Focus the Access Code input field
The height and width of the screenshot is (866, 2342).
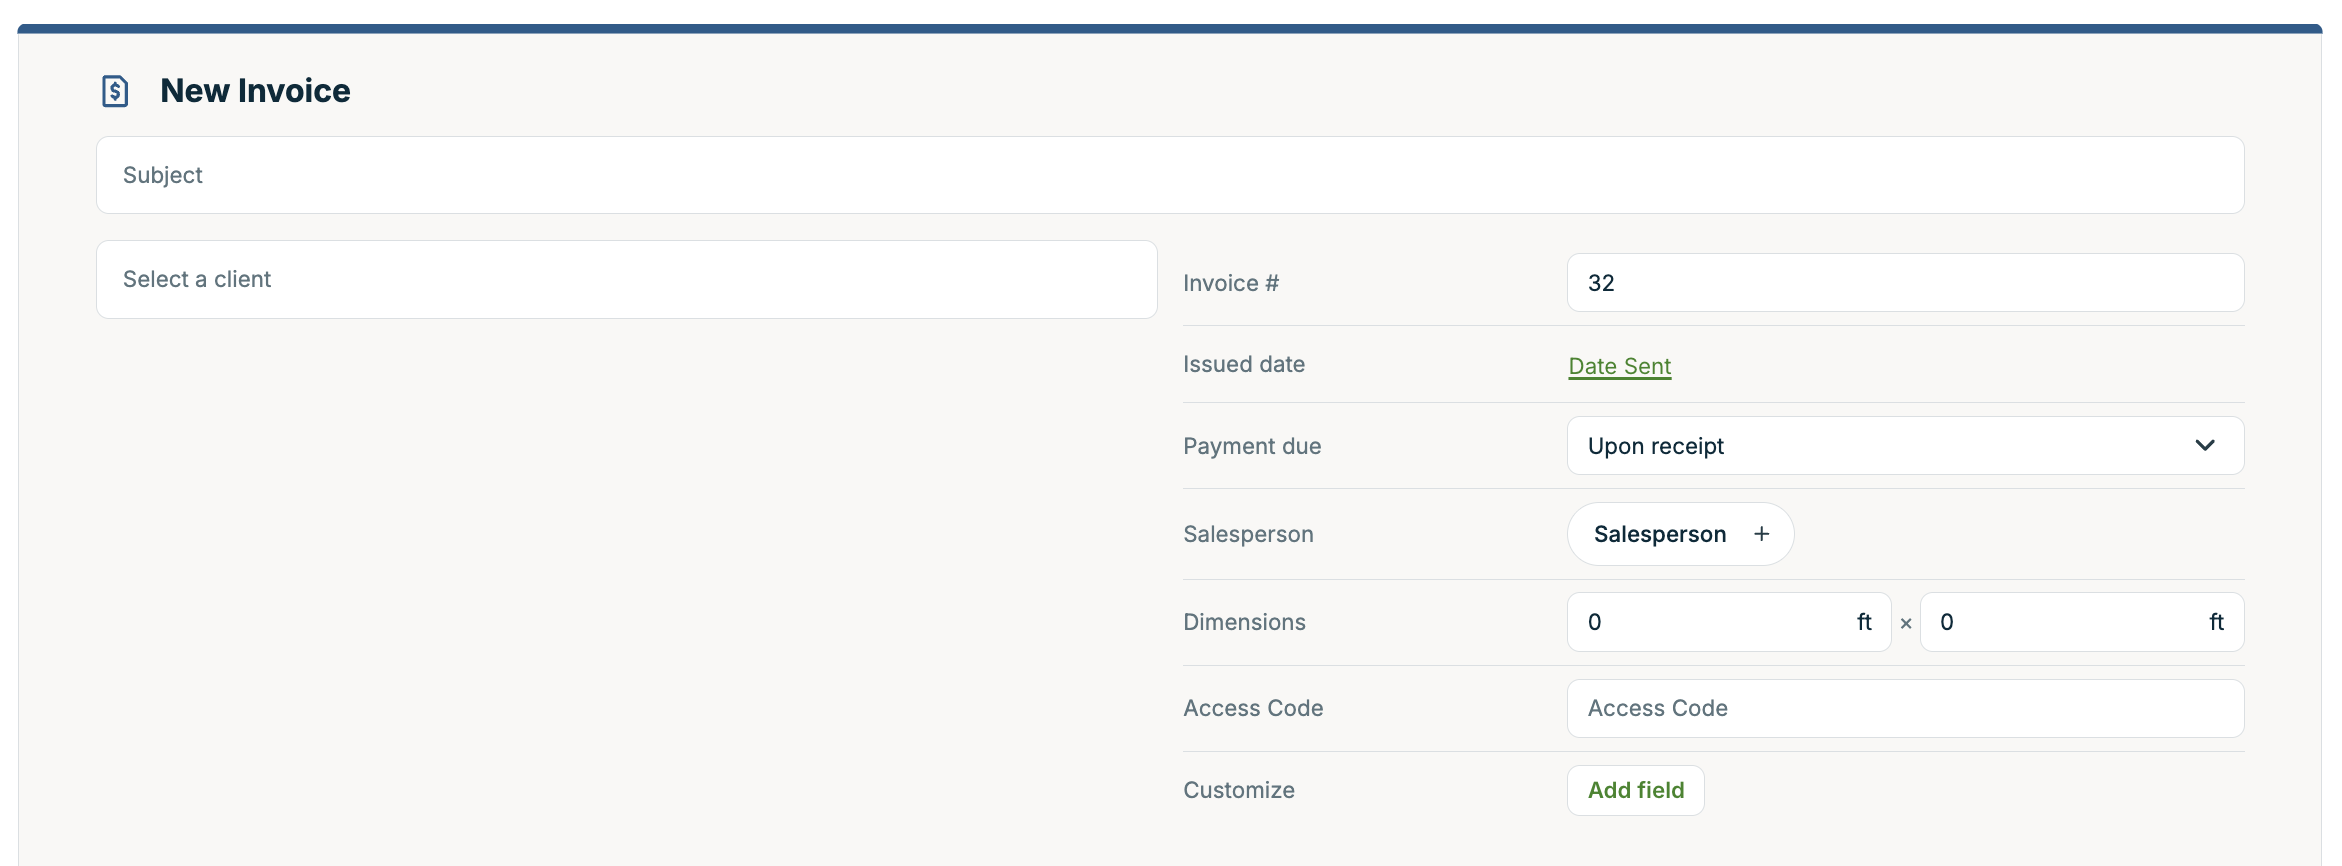tap(1904, 708)
